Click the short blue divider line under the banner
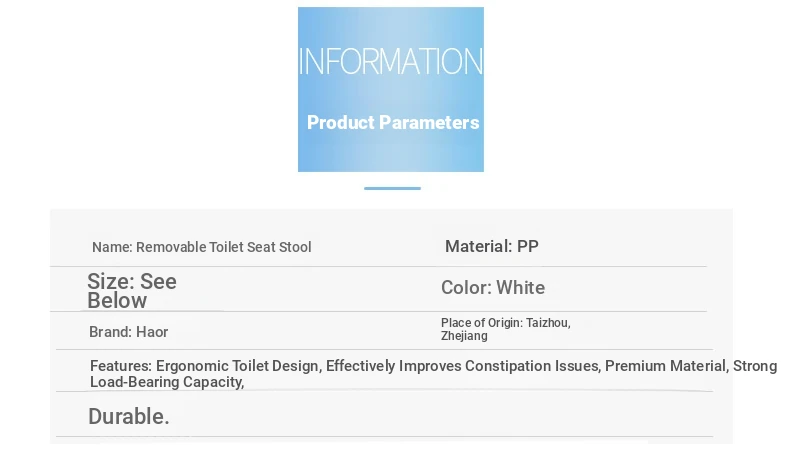This screenshot has width=790, height=475. coord(392,188)
